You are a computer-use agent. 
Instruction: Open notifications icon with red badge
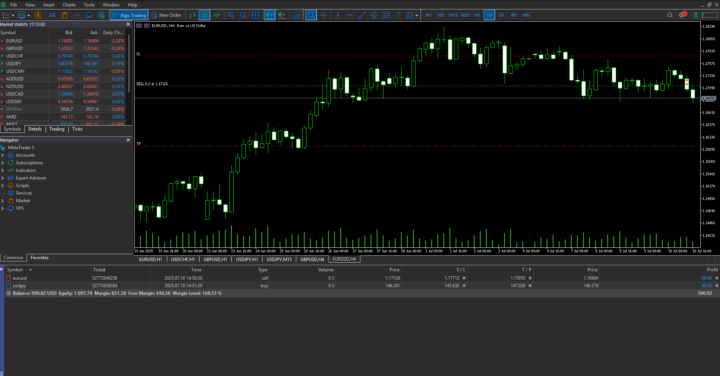point(682,15)
